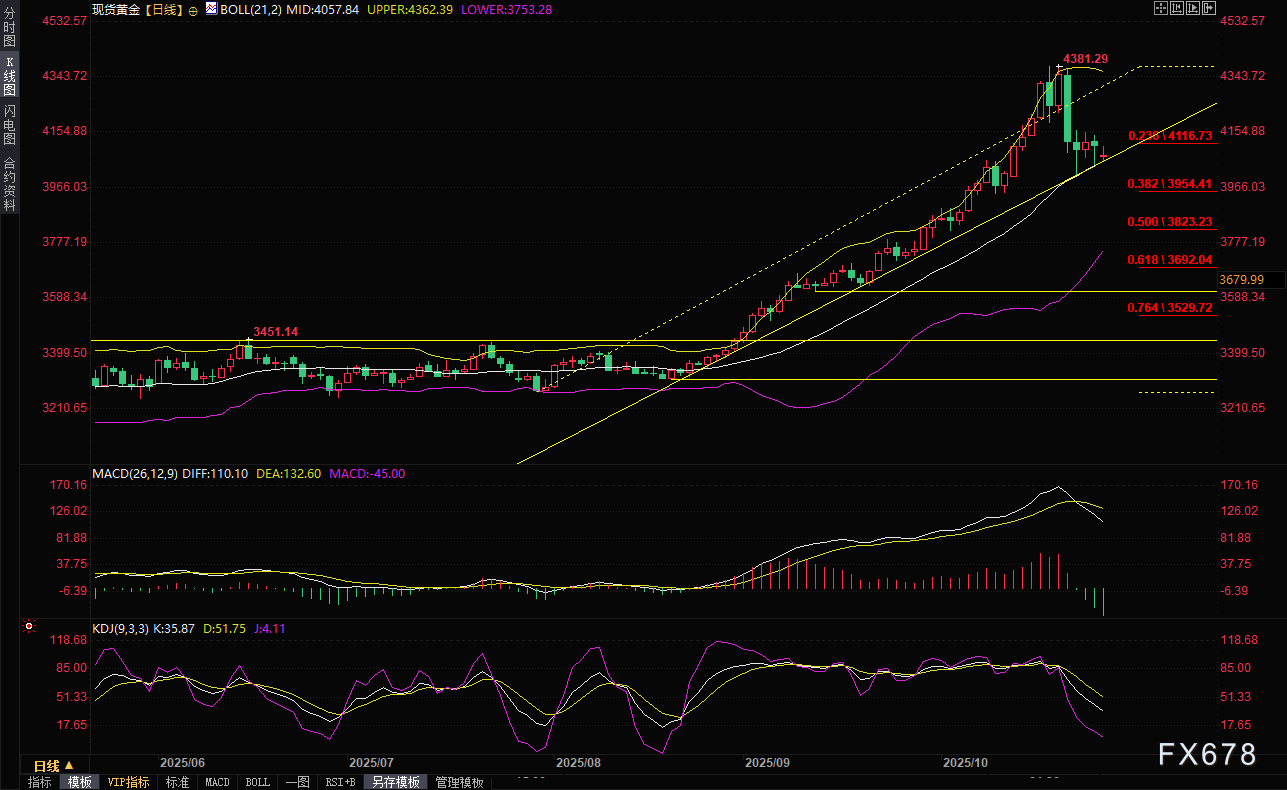Select the K线图 sidebar tab
1287x790 pixels.
click(x=9, y=75)
